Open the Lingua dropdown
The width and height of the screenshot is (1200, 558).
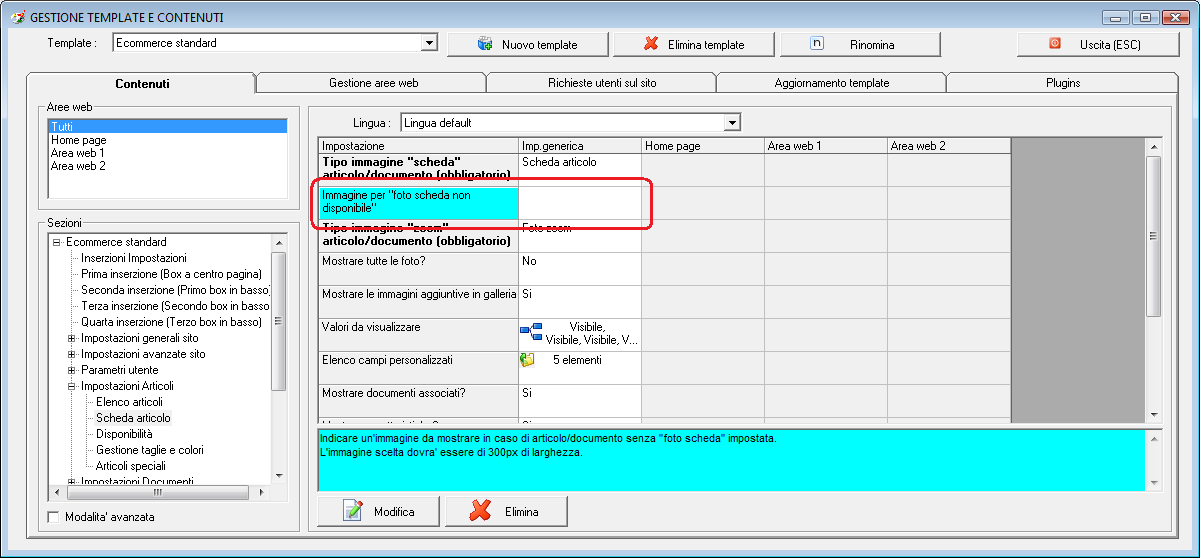point(732,123)
